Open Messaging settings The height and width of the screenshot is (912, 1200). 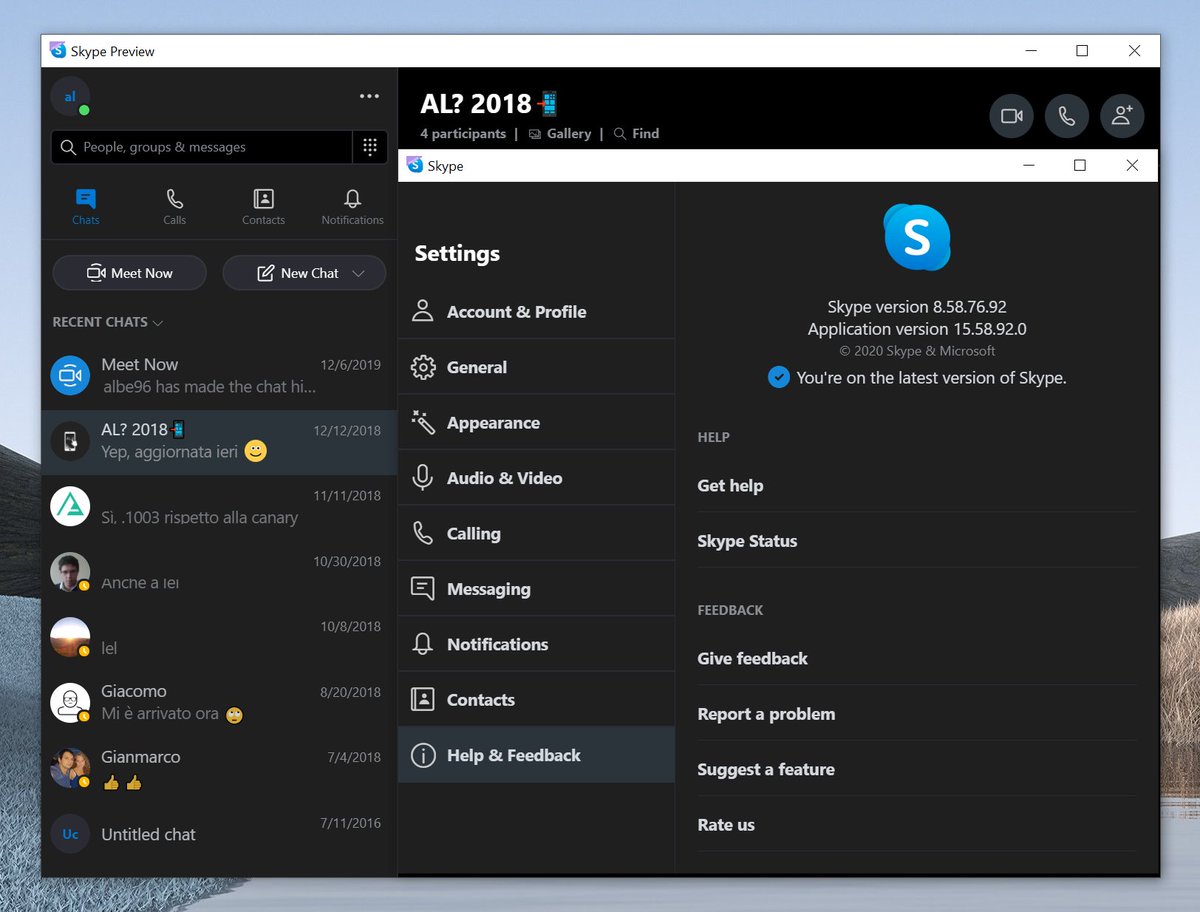point(489,588)
